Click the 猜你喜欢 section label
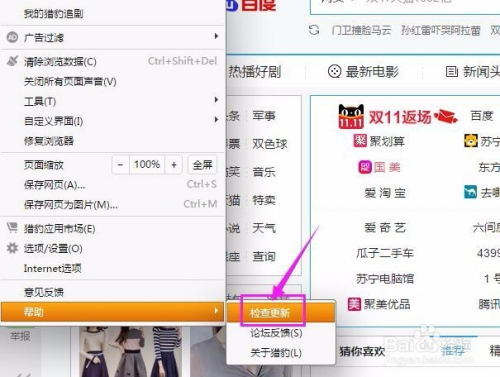 pyautogui.click(x=362, y=351)
